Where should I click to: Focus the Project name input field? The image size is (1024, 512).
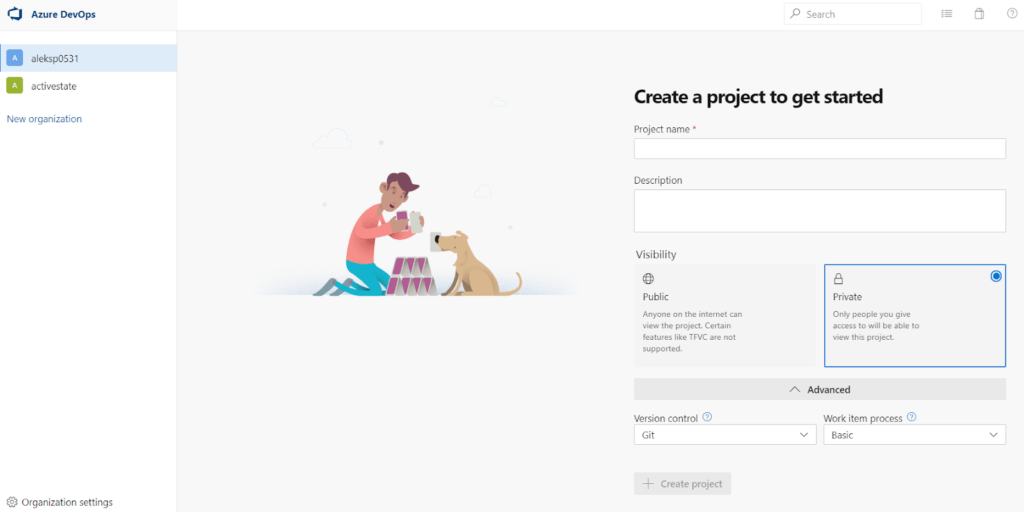(819, 149)
